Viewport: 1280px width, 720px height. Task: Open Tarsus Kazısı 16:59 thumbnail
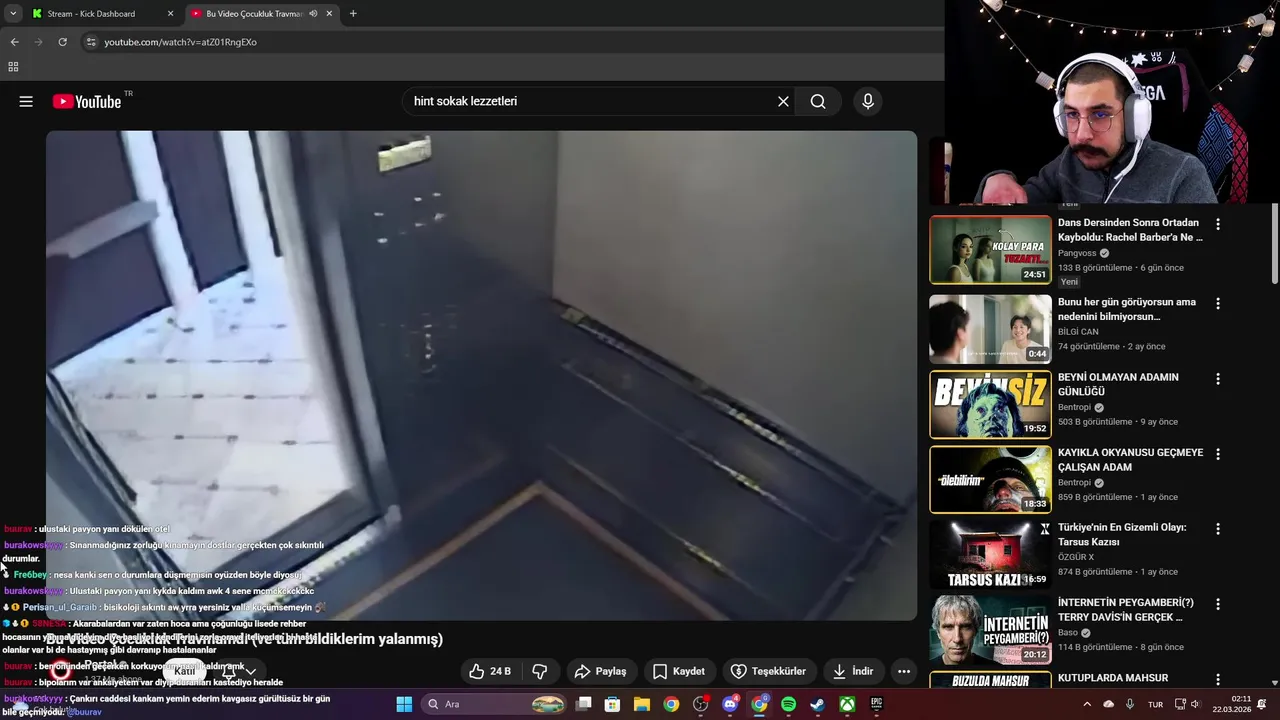tap(990, 554)
